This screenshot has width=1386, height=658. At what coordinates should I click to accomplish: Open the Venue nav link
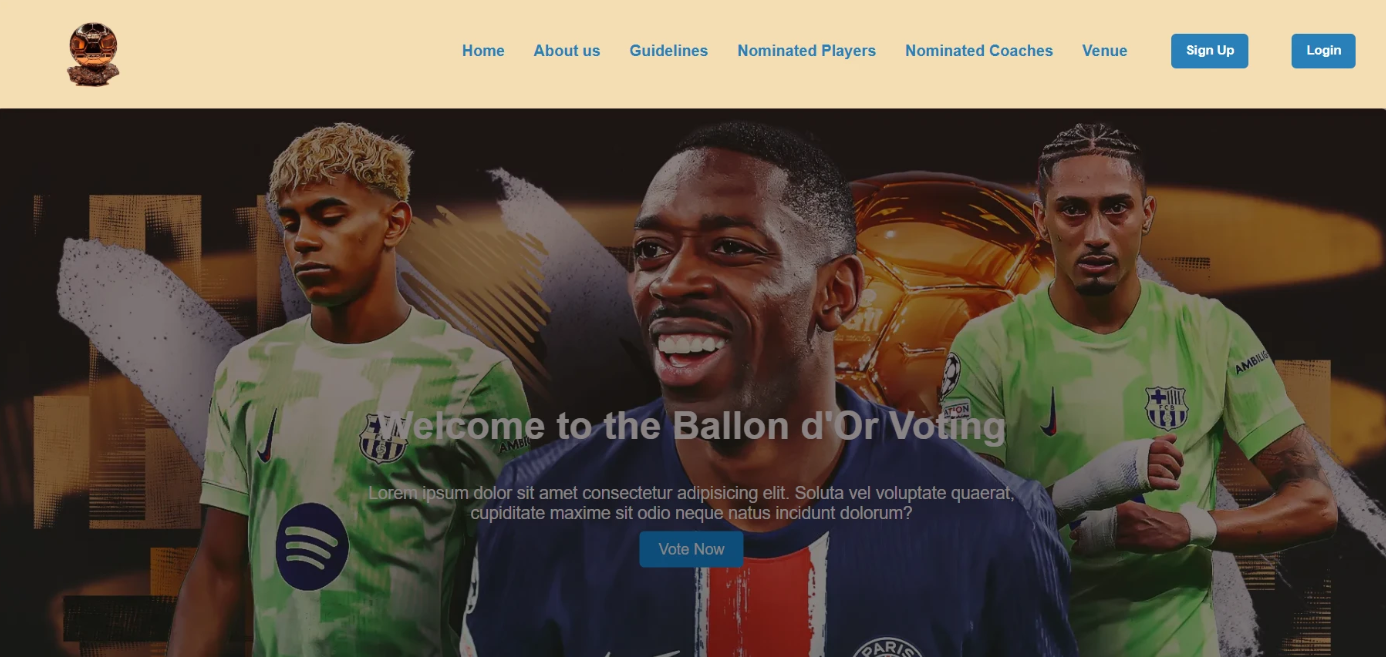tap(1105, 51)
